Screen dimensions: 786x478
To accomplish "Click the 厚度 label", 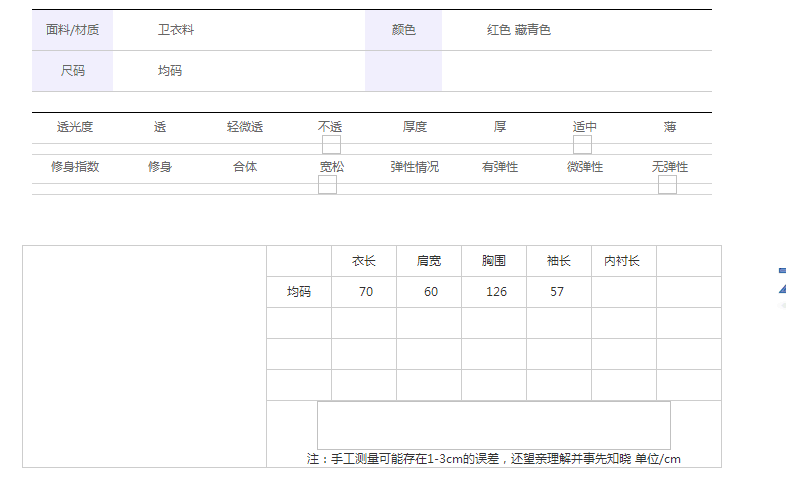I will [415, 127].
